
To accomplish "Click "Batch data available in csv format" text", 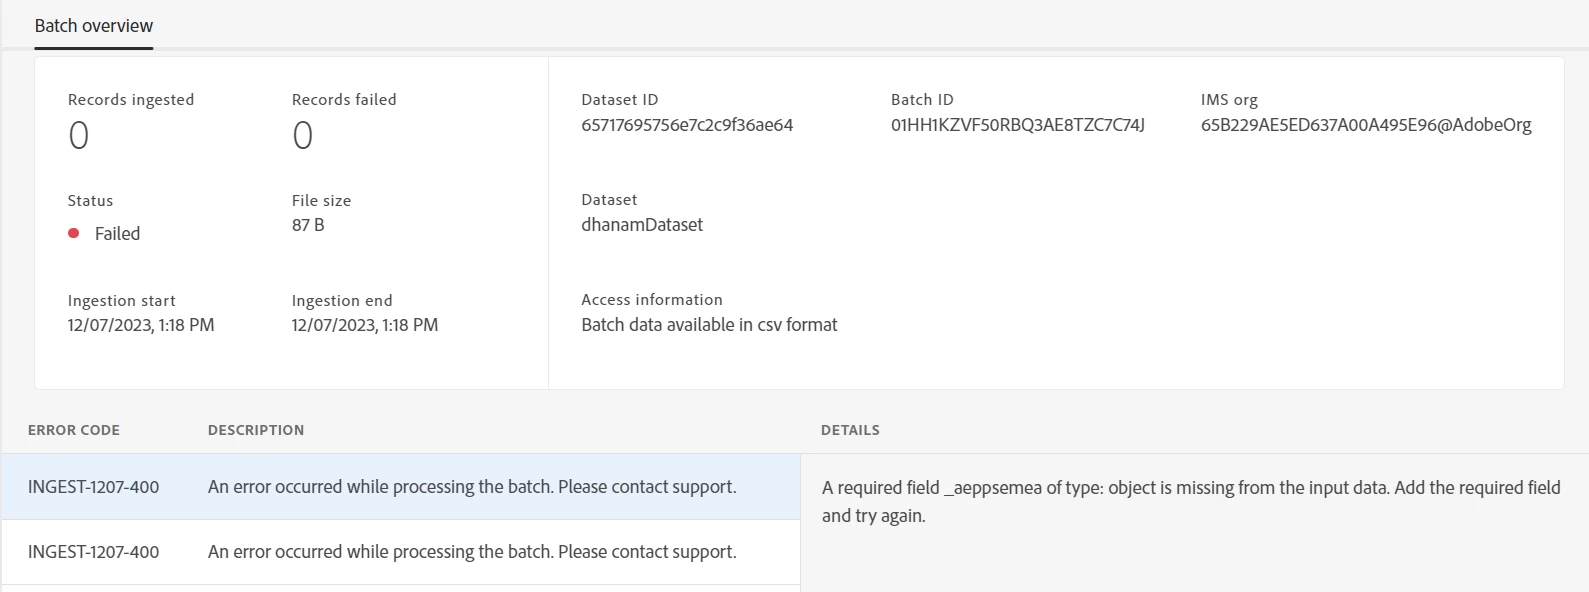I will 709,325.
